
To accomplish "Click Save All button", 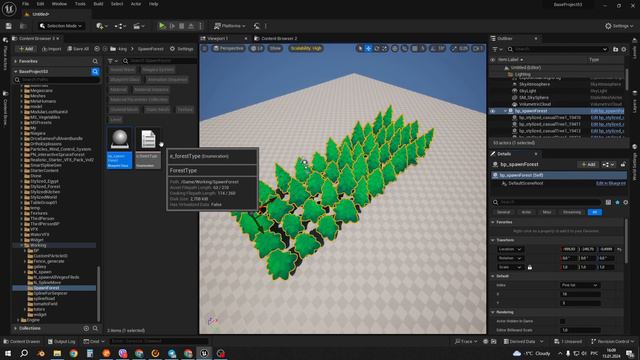I will (78, 49).
